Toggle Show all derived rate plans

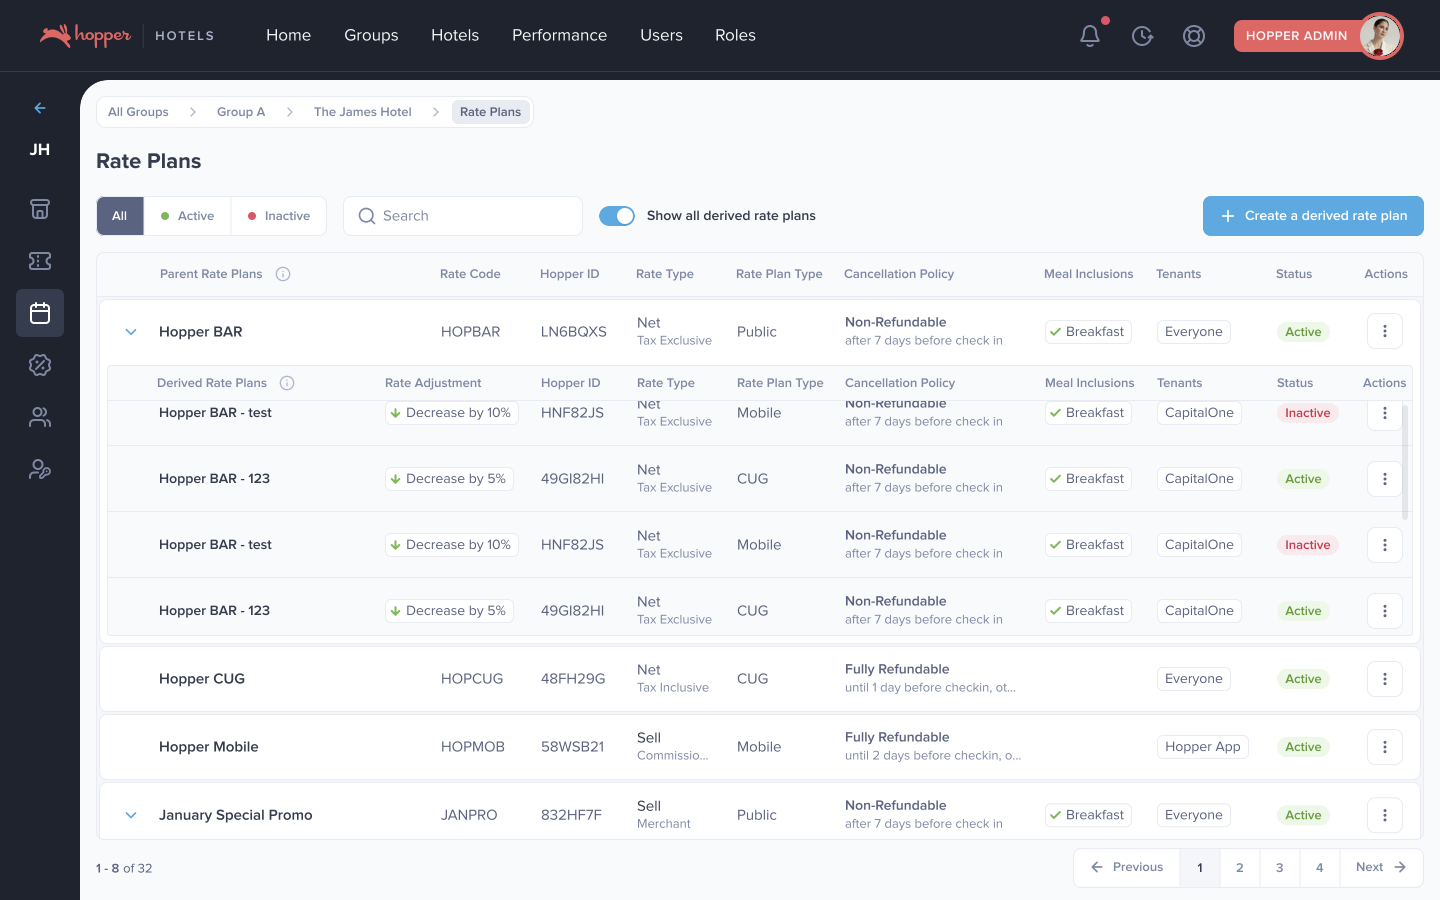click(x=617, y=216)
